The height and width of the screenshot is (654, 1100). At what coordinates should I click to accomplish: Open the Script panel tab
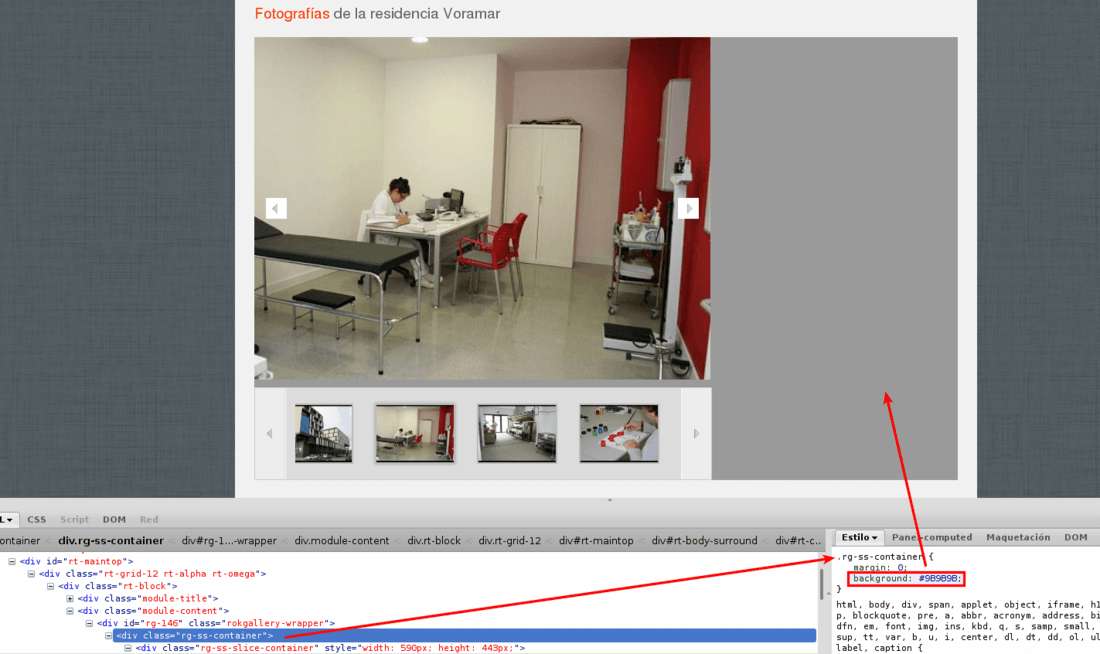(74, 519)
